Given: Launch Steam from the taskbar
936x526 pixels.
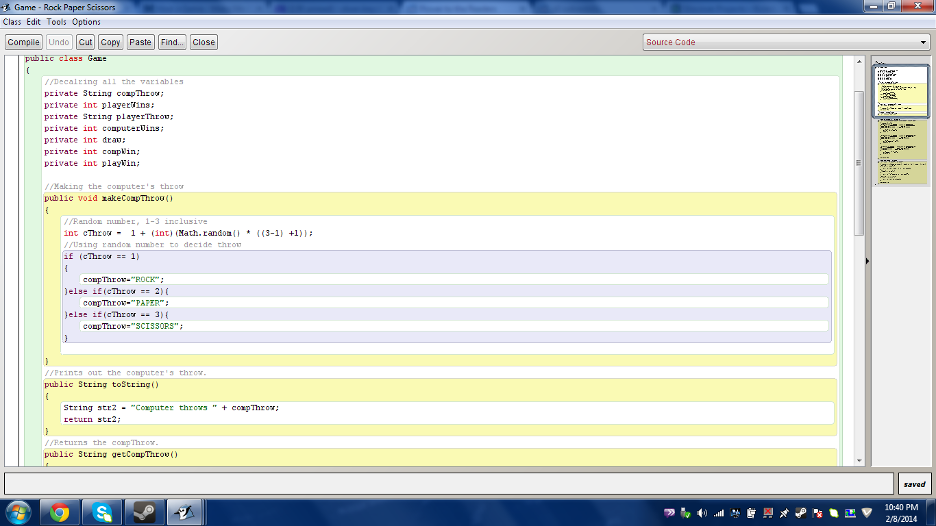Looking at the screenshot, I should (x=144, y=512).
